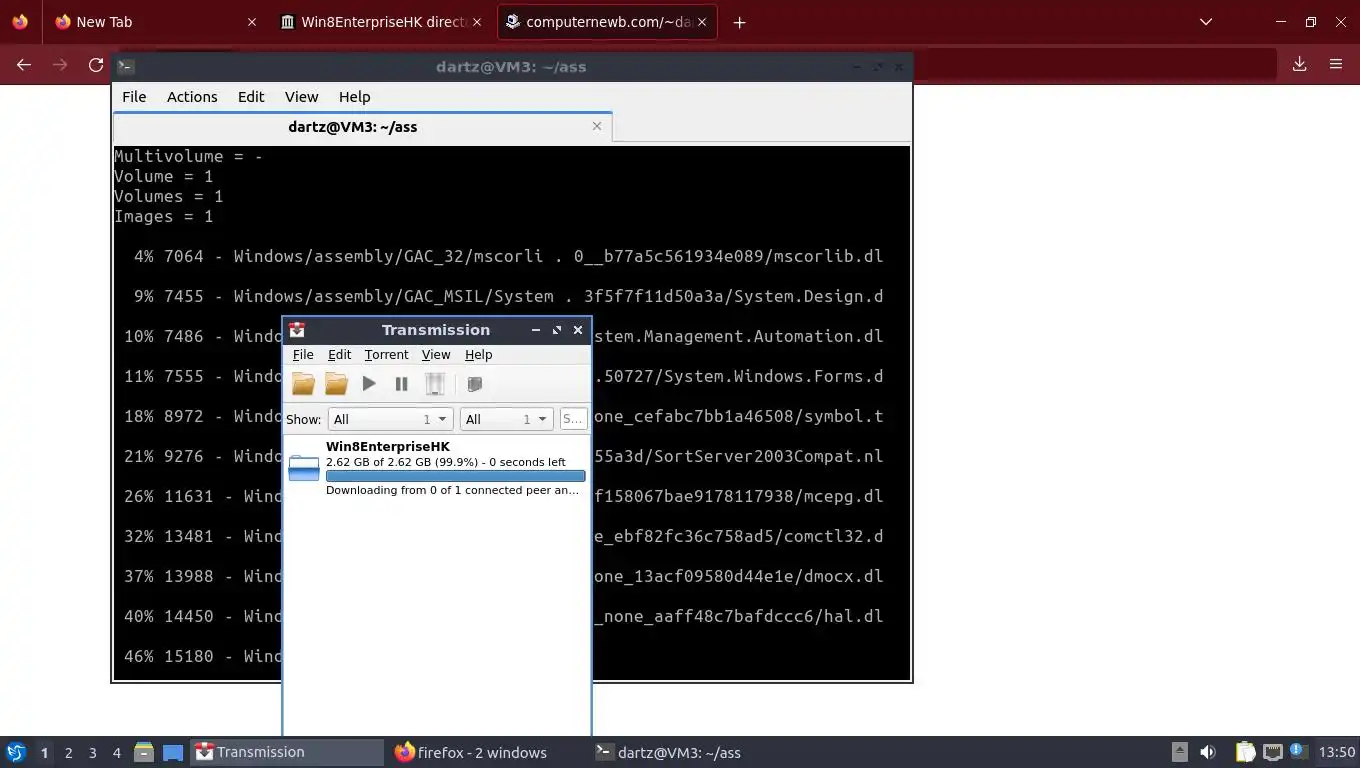Open the clipboard tray icon

click(x=1245, y=752)
